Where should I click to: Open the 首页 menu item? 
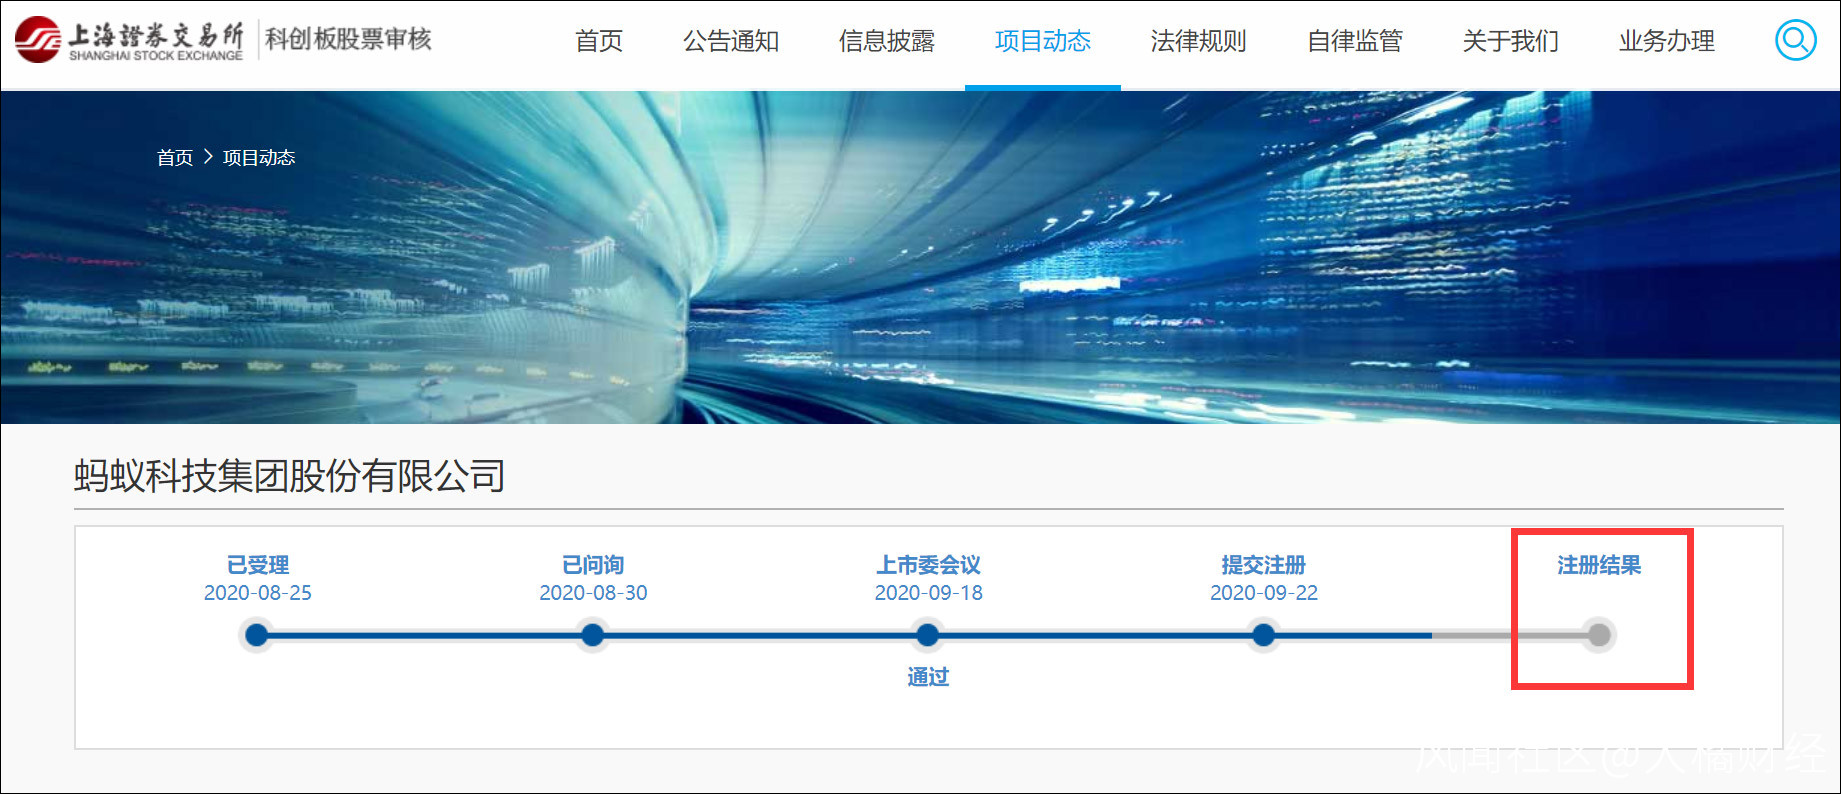pos(599,41)
